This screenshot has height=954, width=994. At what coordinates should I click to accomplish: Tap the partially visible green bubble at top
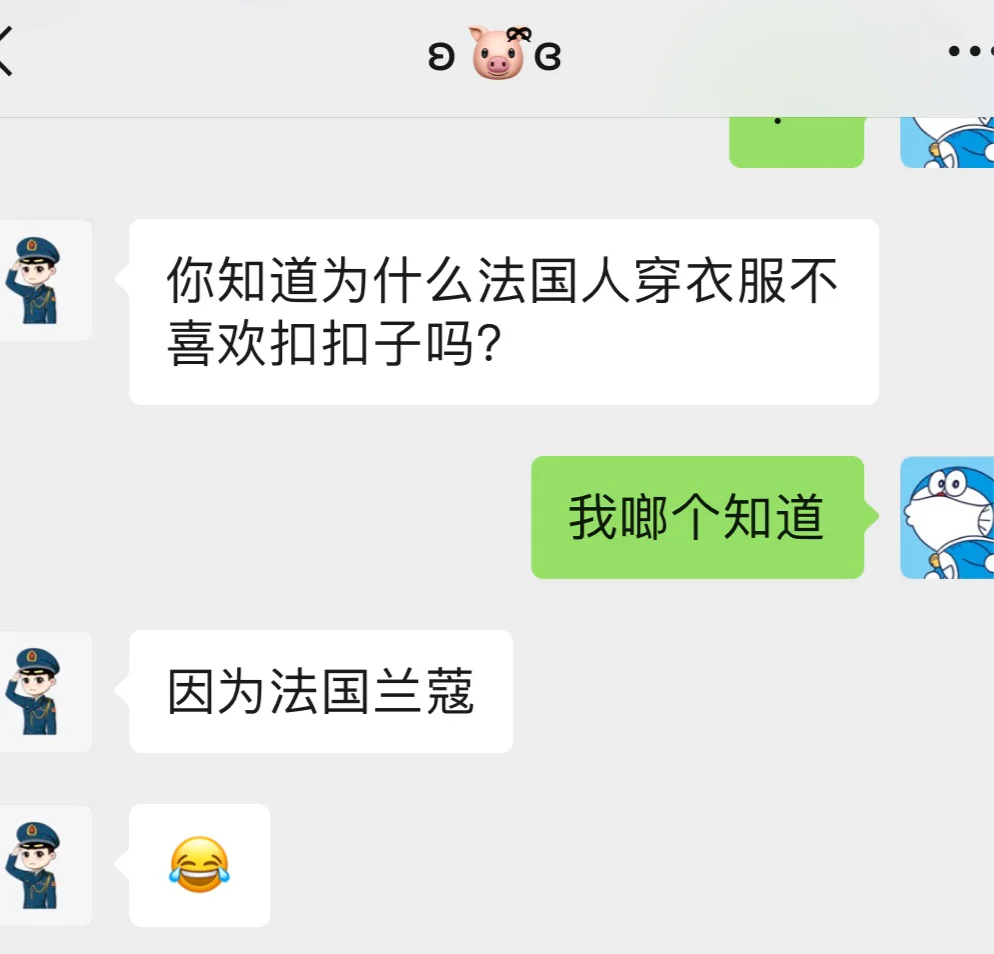coord(797,143)
